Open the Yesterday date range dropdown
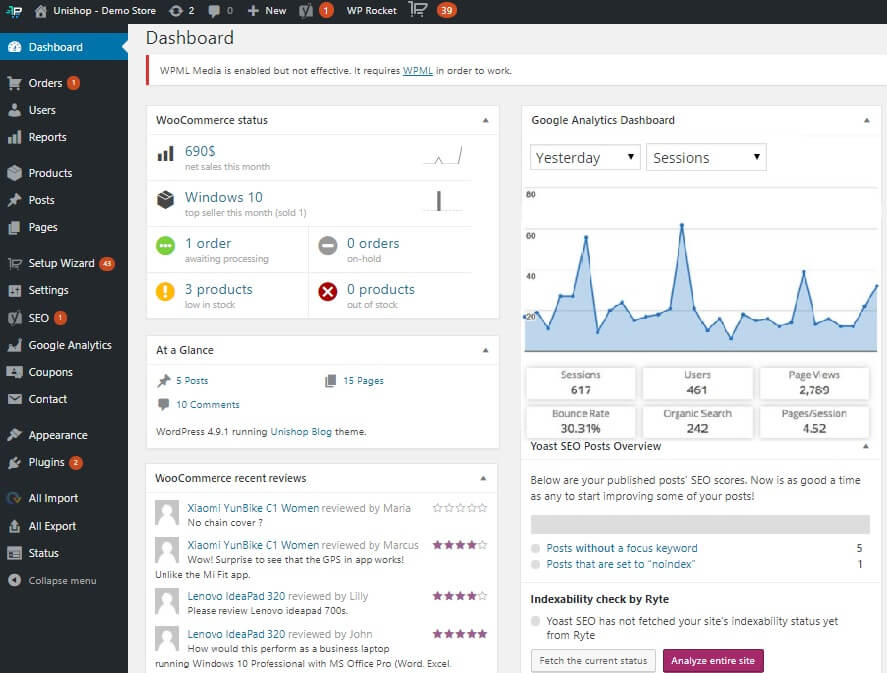This screenshot has height=673, width=887. (585, 158)
